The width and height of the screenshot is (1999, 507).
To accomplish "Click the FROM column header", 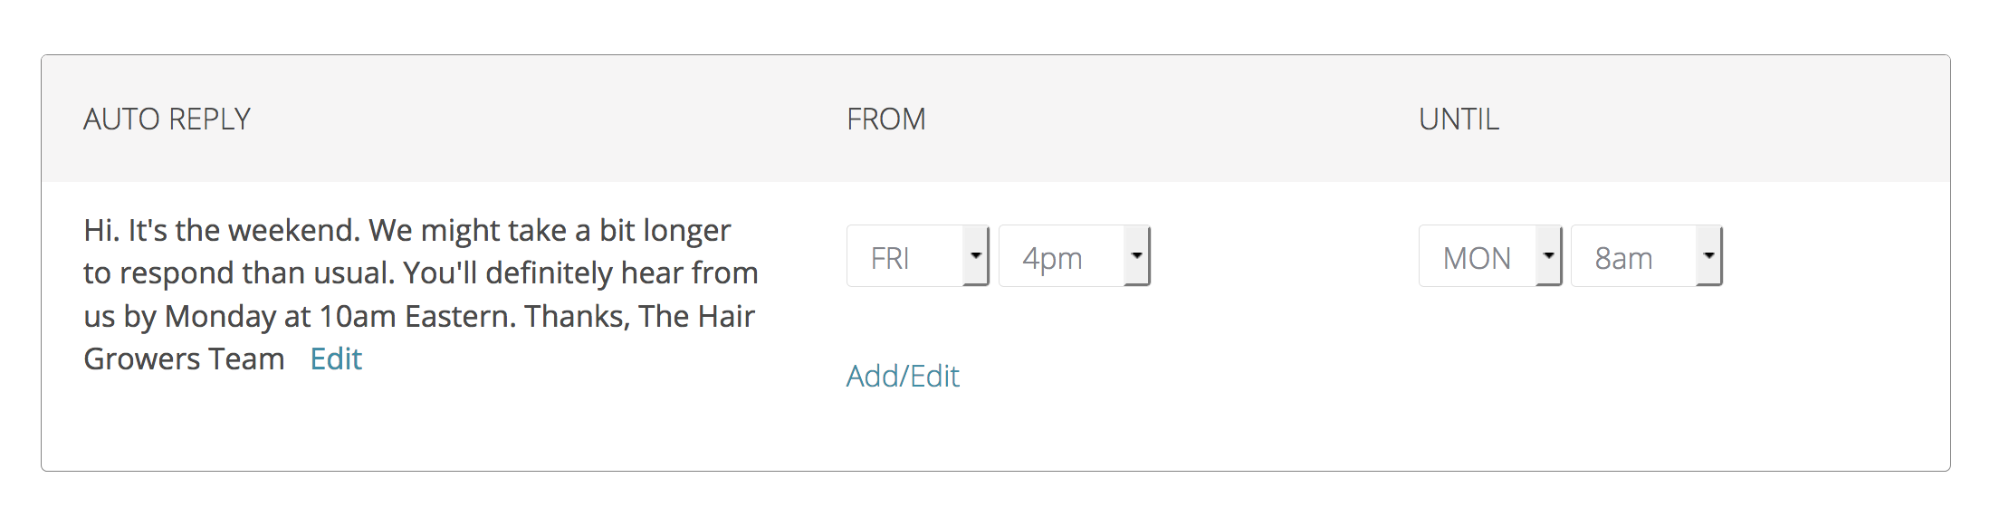I will (886, 119).
